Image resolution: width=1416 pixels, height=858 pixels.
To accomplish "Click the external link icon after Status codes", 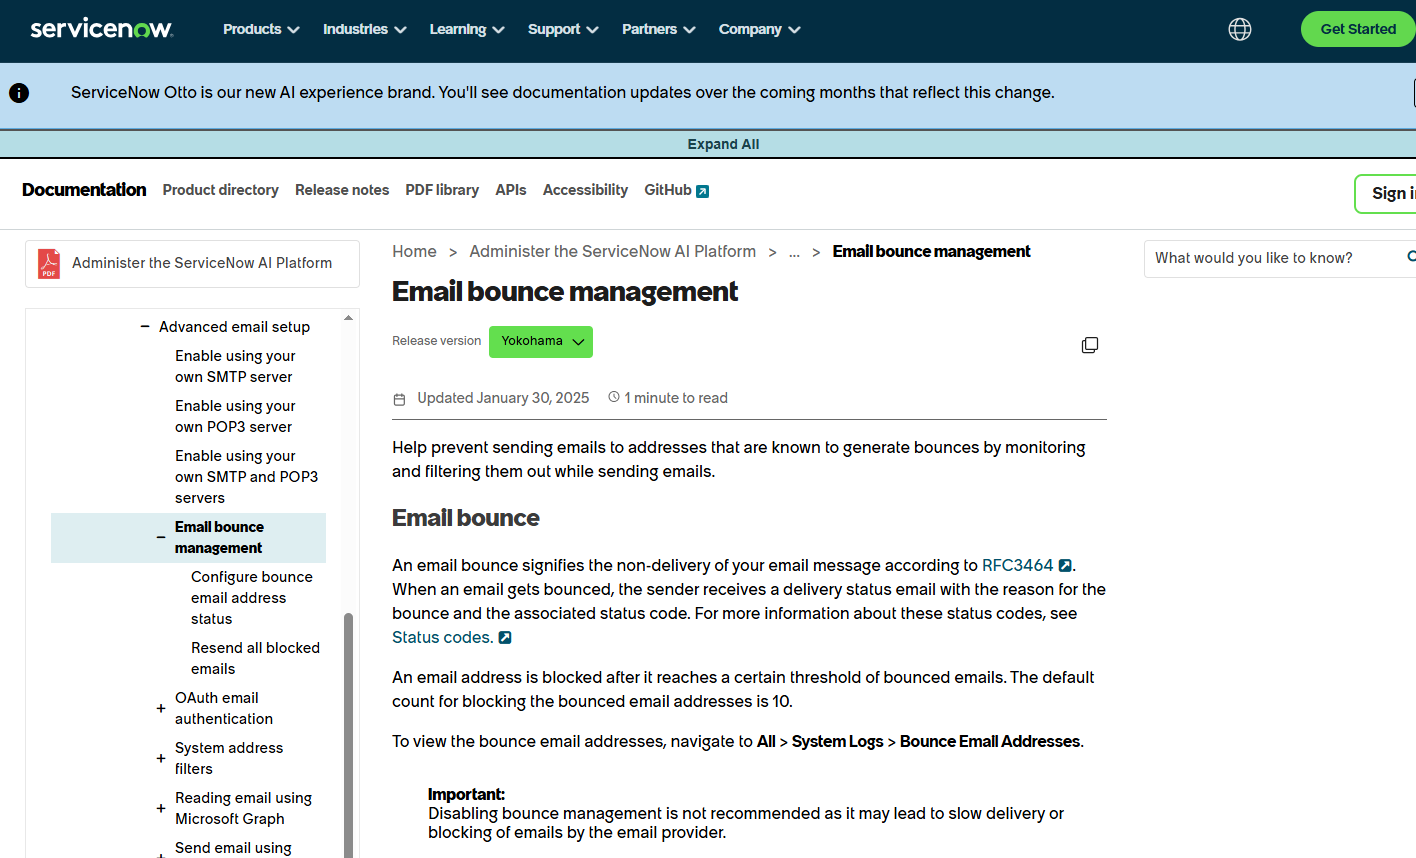I will [505, 638].
